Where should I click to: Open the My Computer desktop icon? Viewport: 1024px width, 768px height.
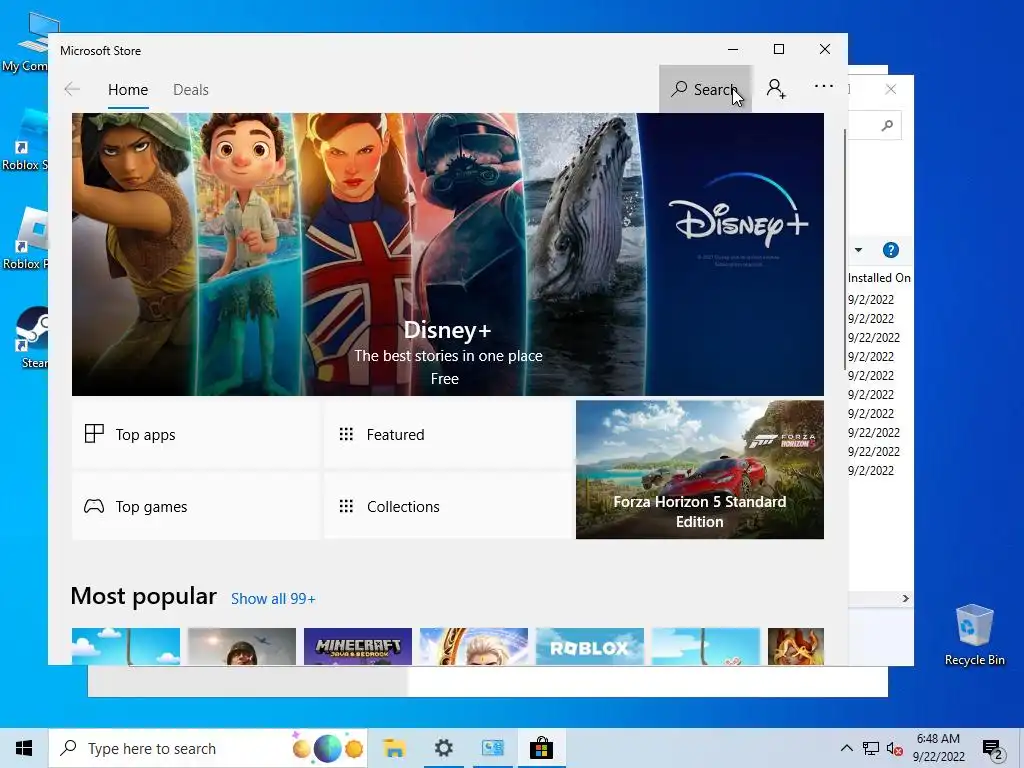pos(26,41)
